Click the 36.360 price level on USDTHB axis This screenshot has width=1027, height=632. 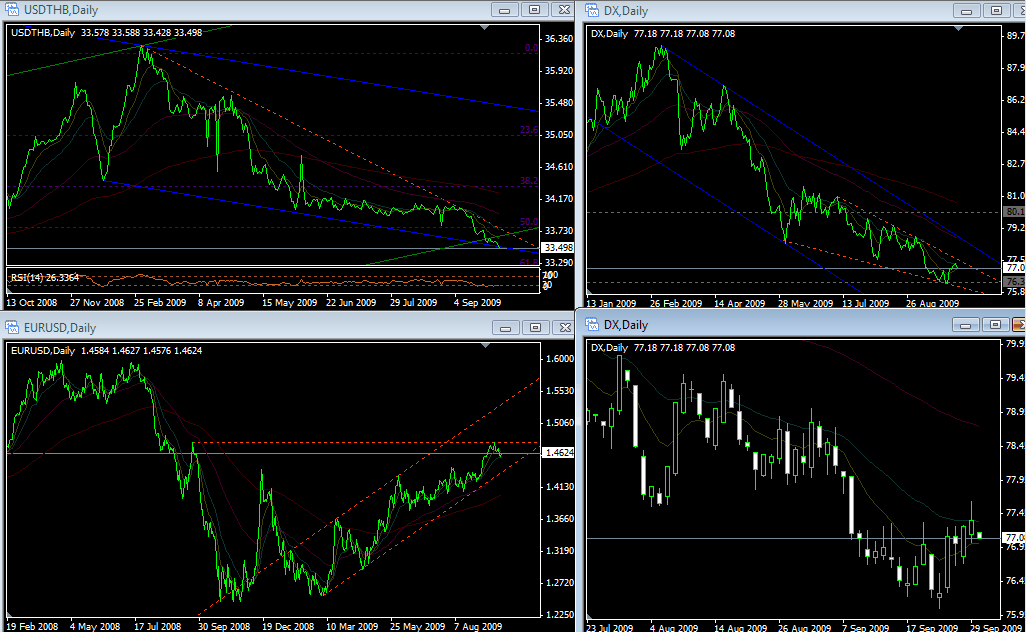tap(559, 39)
